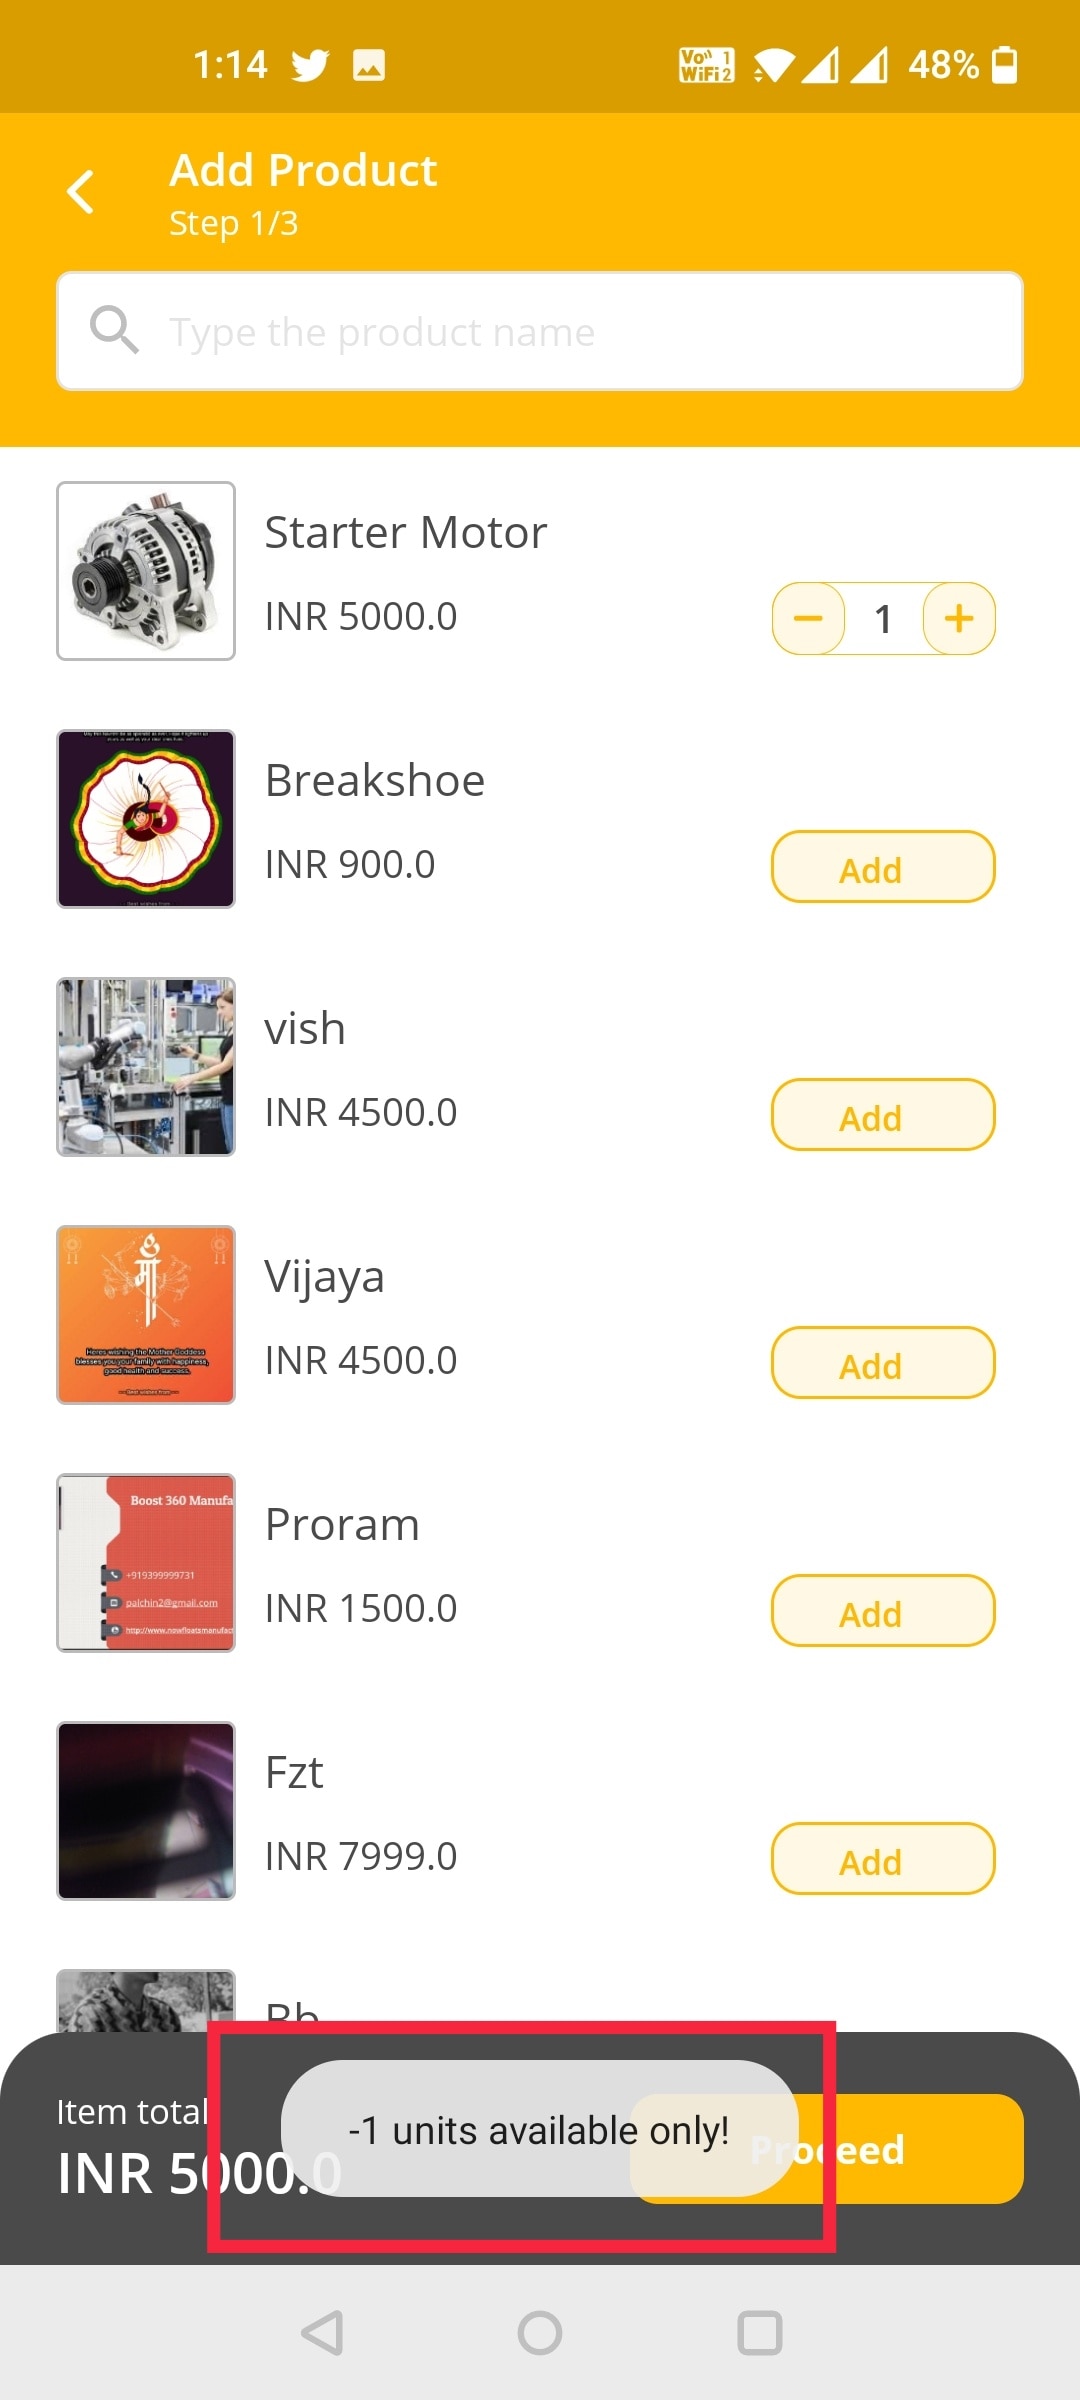
Task: Increase Starter Motor quantity with plus
Action: (x=959, y=618)
